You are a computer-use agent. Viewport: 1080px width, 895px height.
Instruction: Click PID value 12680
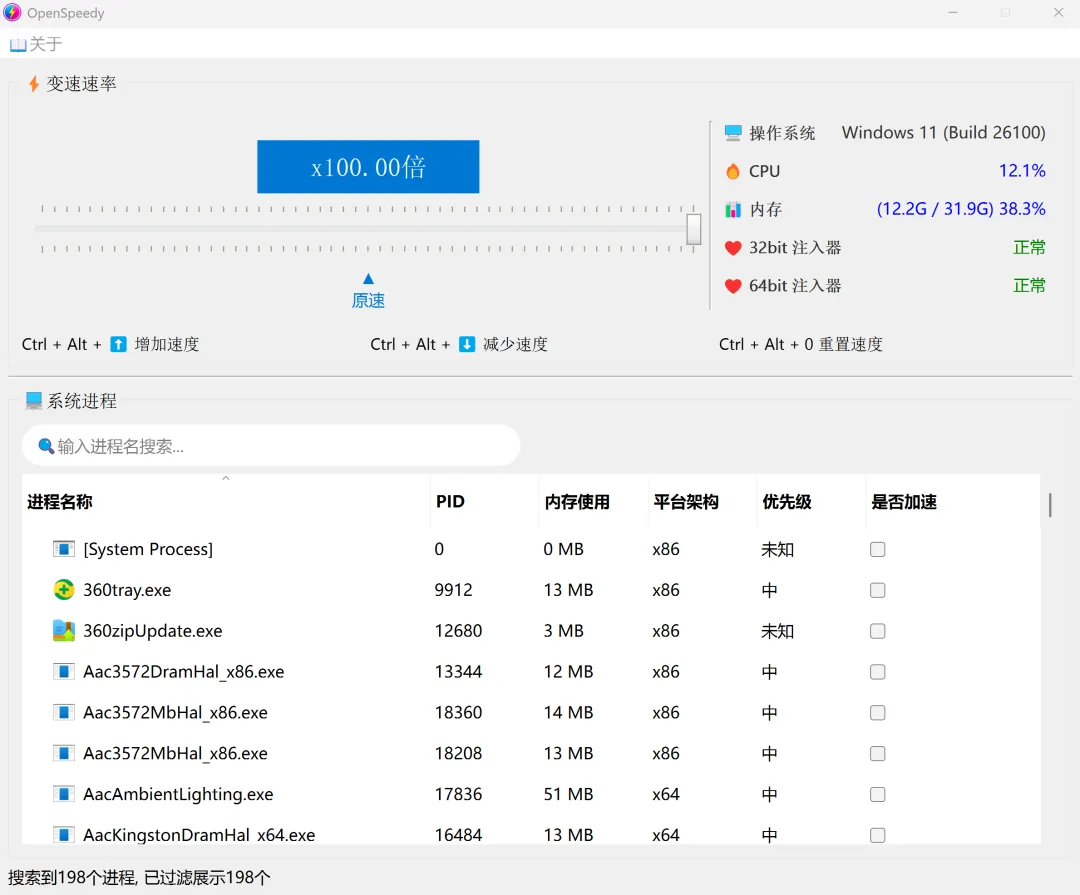[459, 631]
